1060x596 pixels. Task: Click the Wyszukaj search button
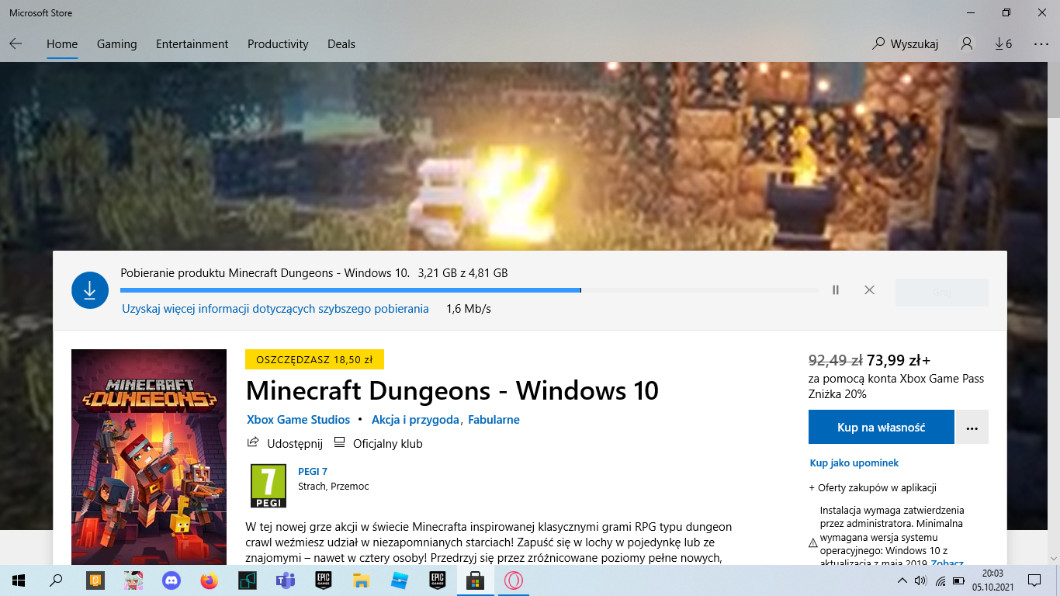905,44
